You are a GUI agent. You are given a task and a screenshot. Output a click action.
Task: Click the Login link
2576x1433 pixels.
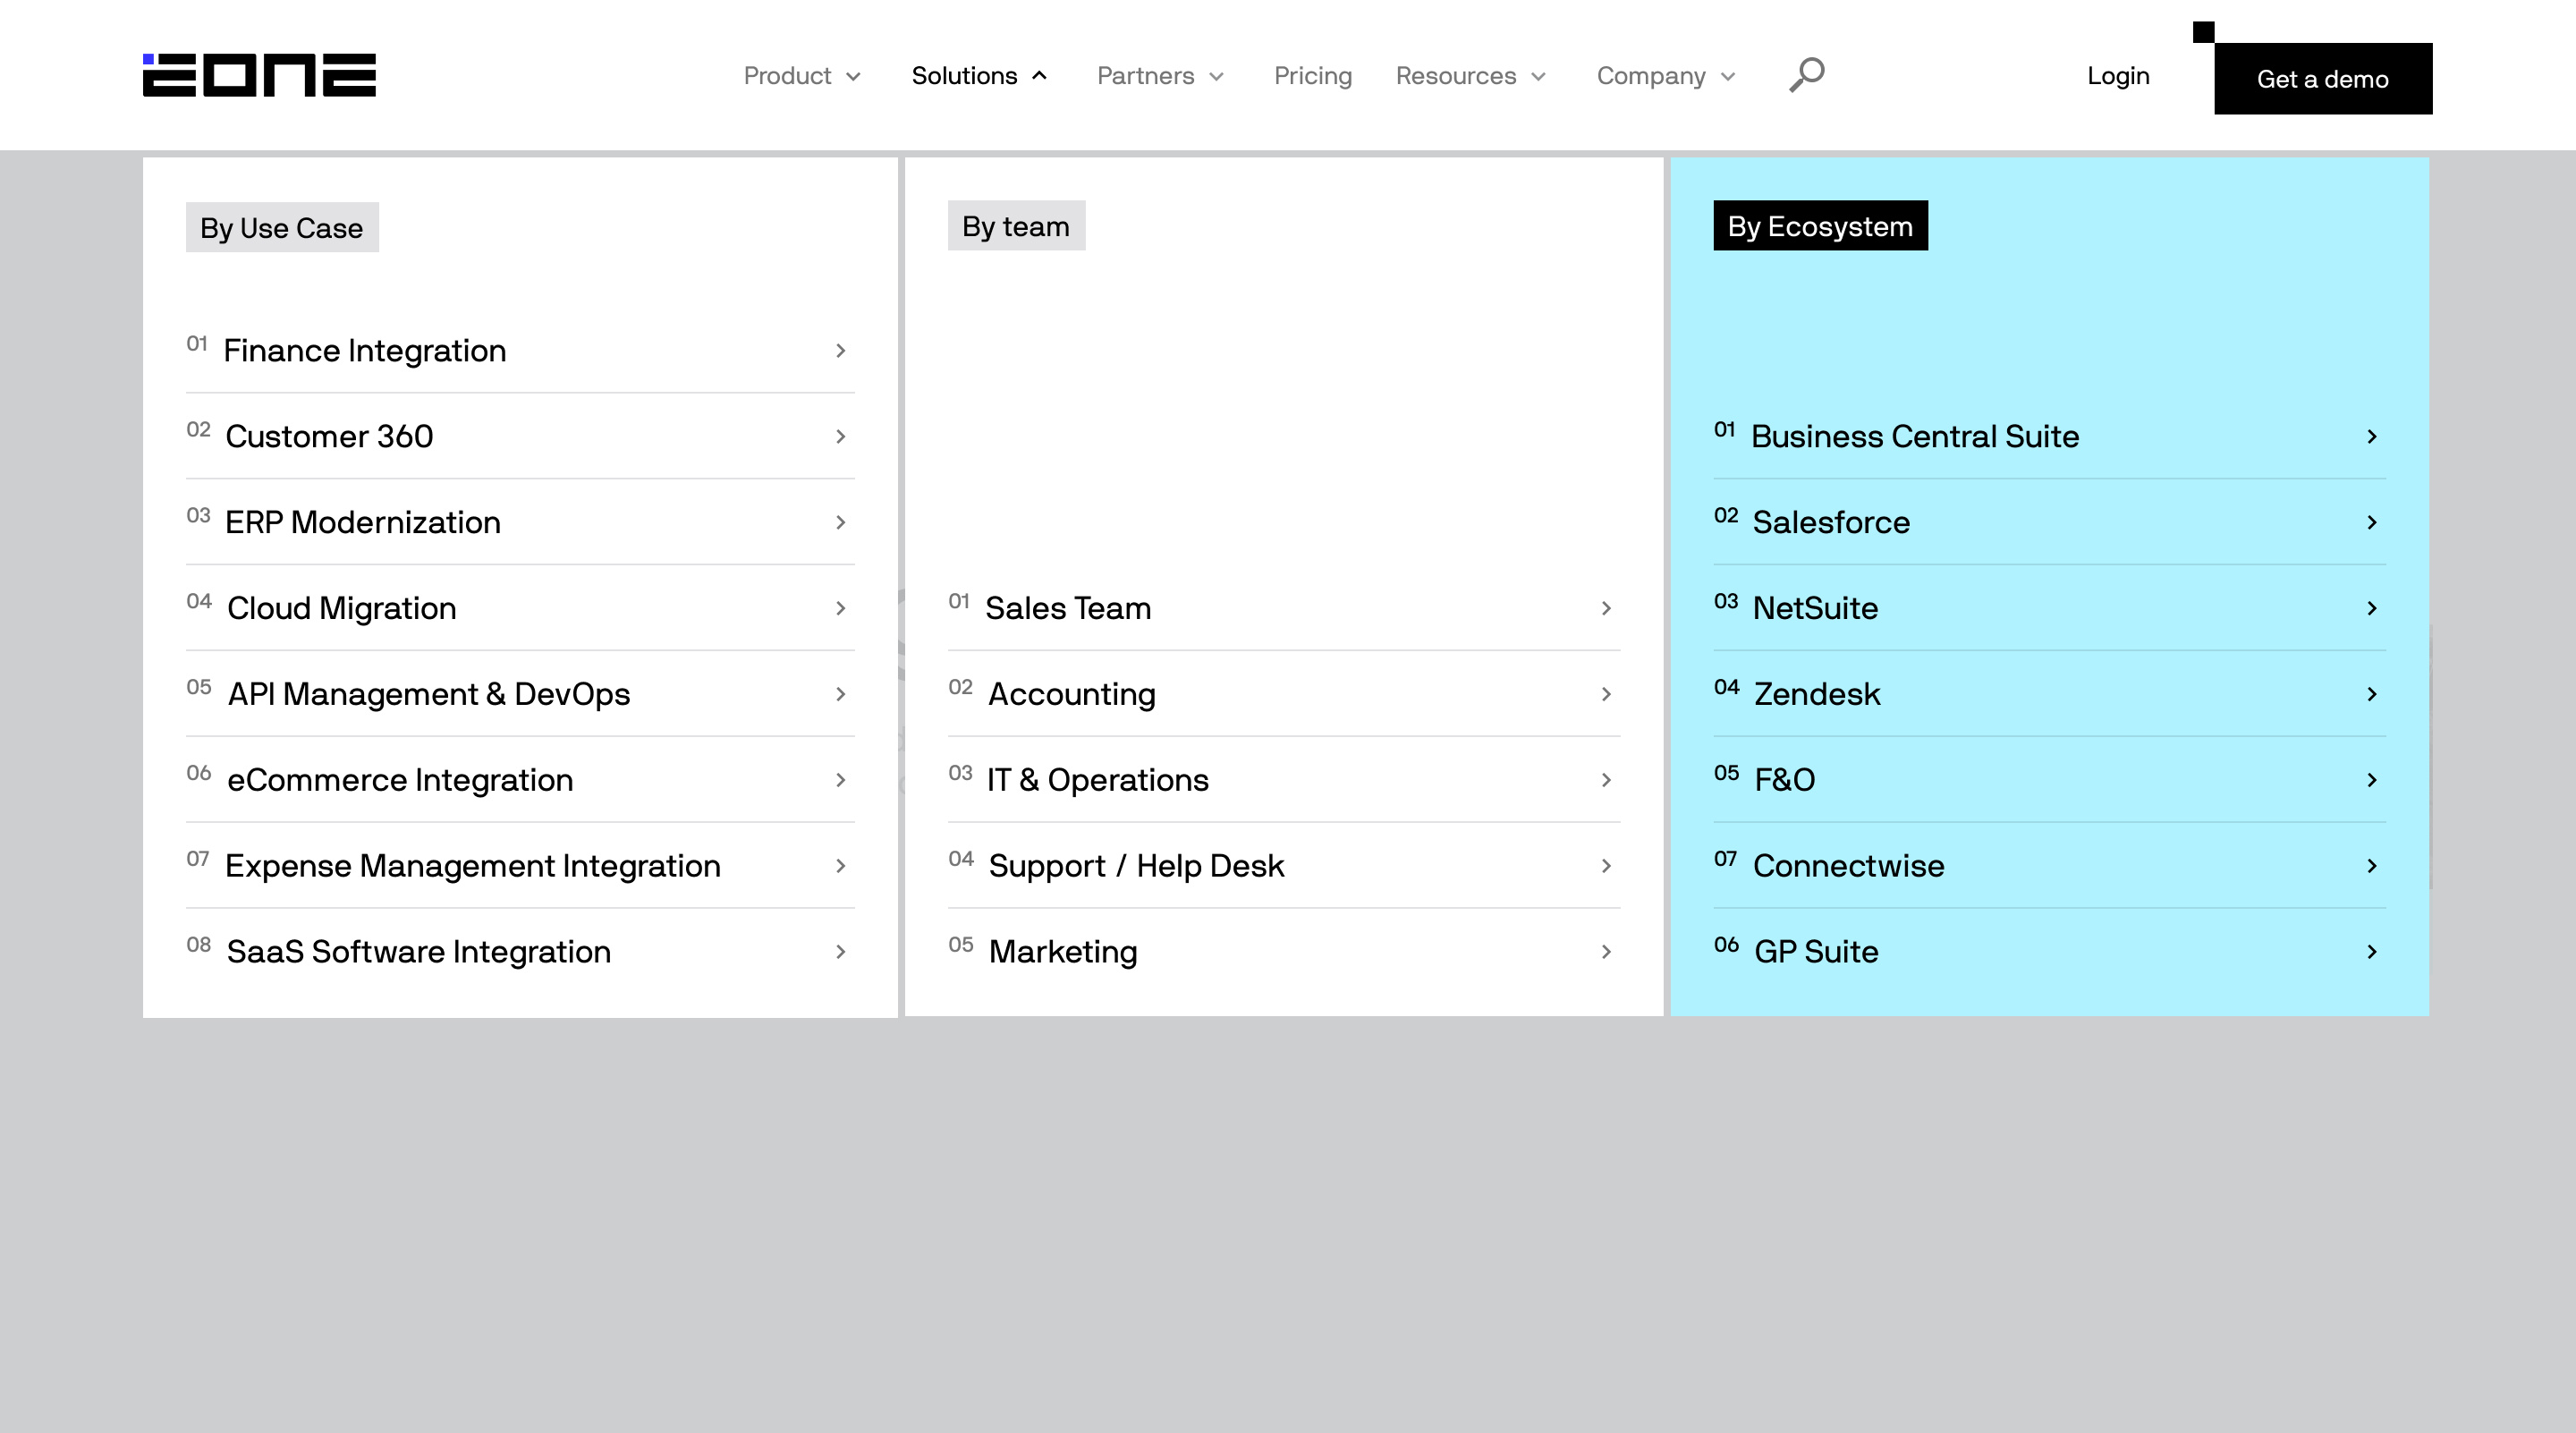pyautogui.click(x=2118, y=76)
